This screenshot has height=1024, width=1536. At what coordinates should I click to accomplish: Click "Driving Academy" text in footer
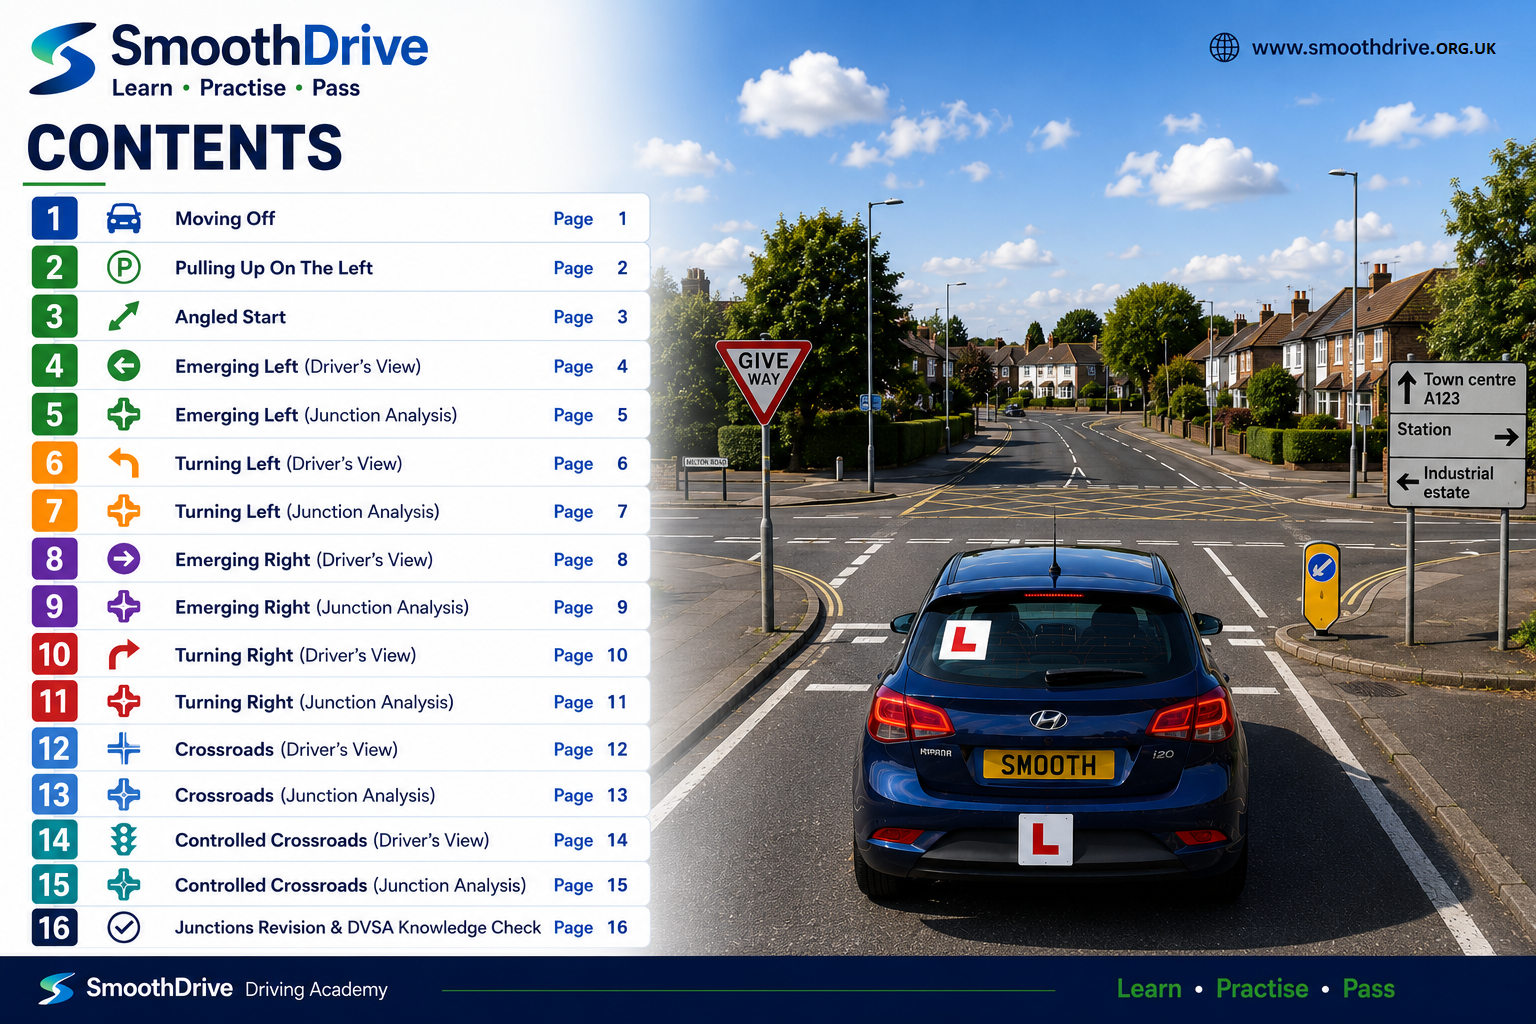point(316,989)
